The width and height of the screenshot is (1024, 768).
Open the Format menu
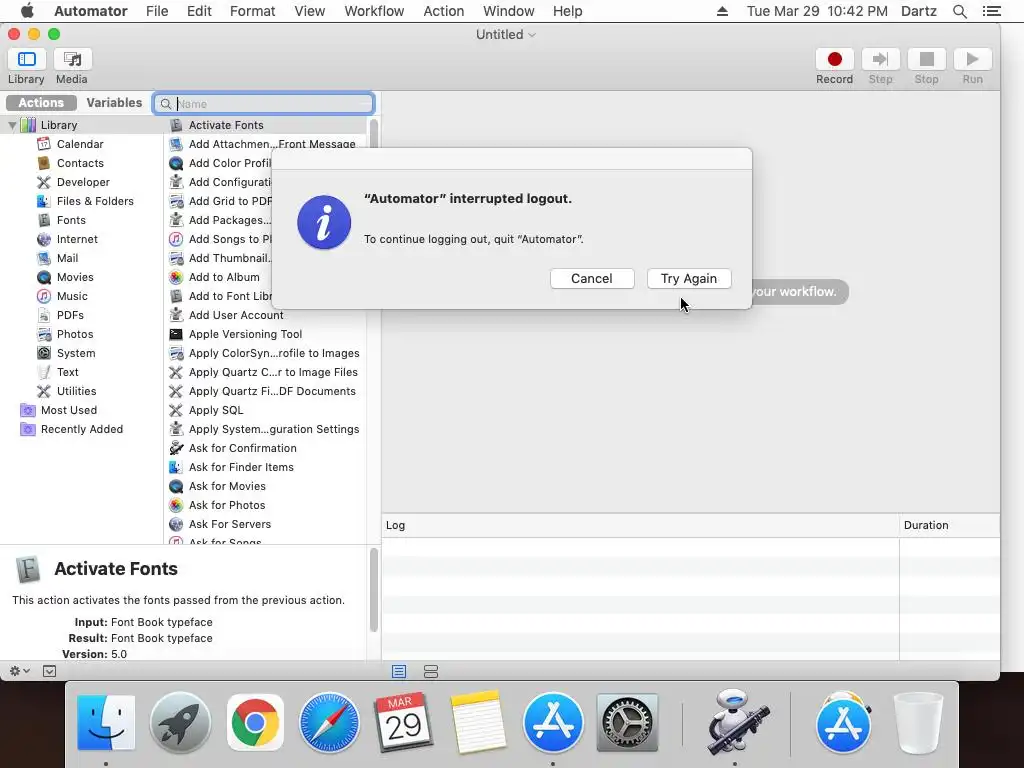click(x=252, y=11)
